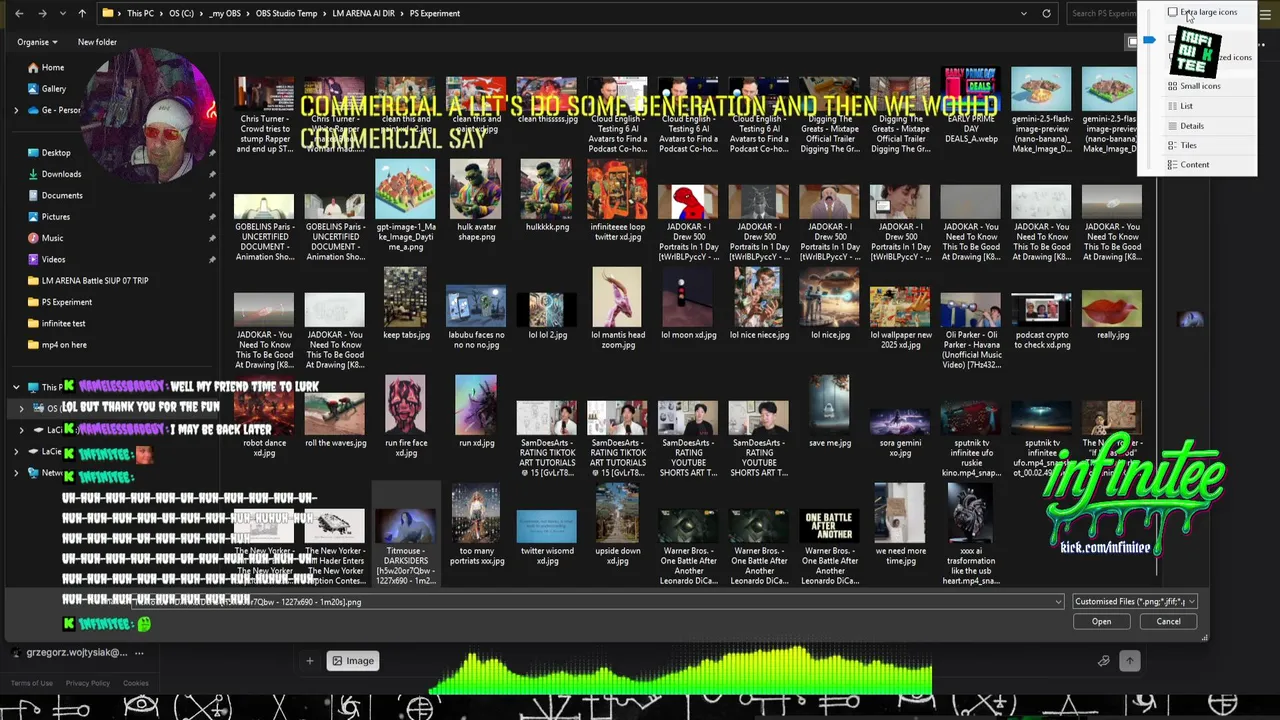This screenshot has height=720, width=1280.
Task: Focus the Search PS Experiment field
Action: tap(1103, 13)
